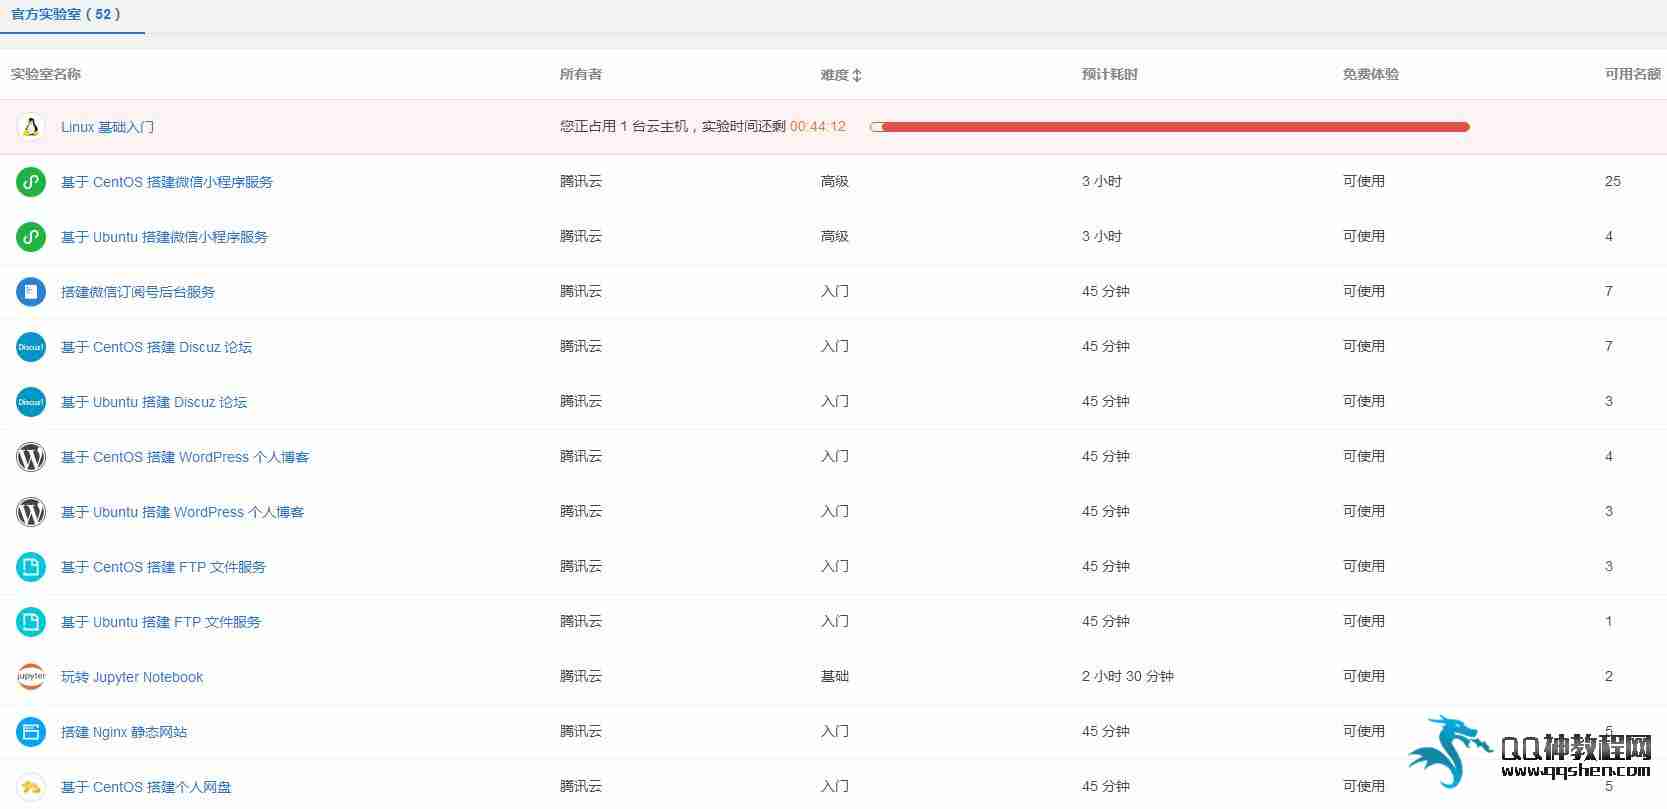
Task: Open 基于 CentOS 搭建 WordPress 个人博客
Action: pyautogui.click(x=185, y=457)
